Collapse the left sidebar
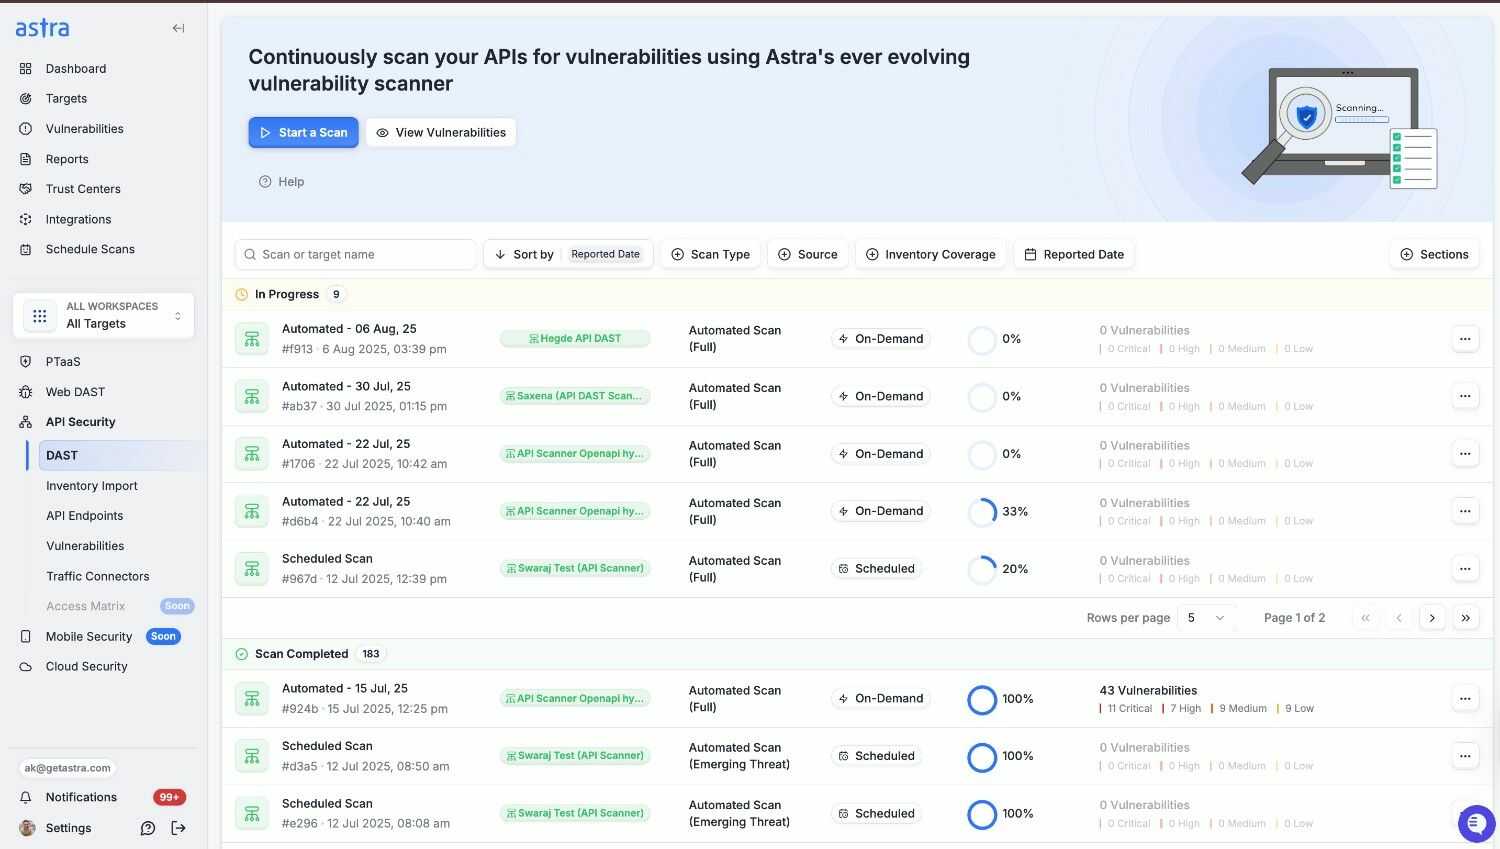Screen dimensions: 1500x849 (178, 28)
